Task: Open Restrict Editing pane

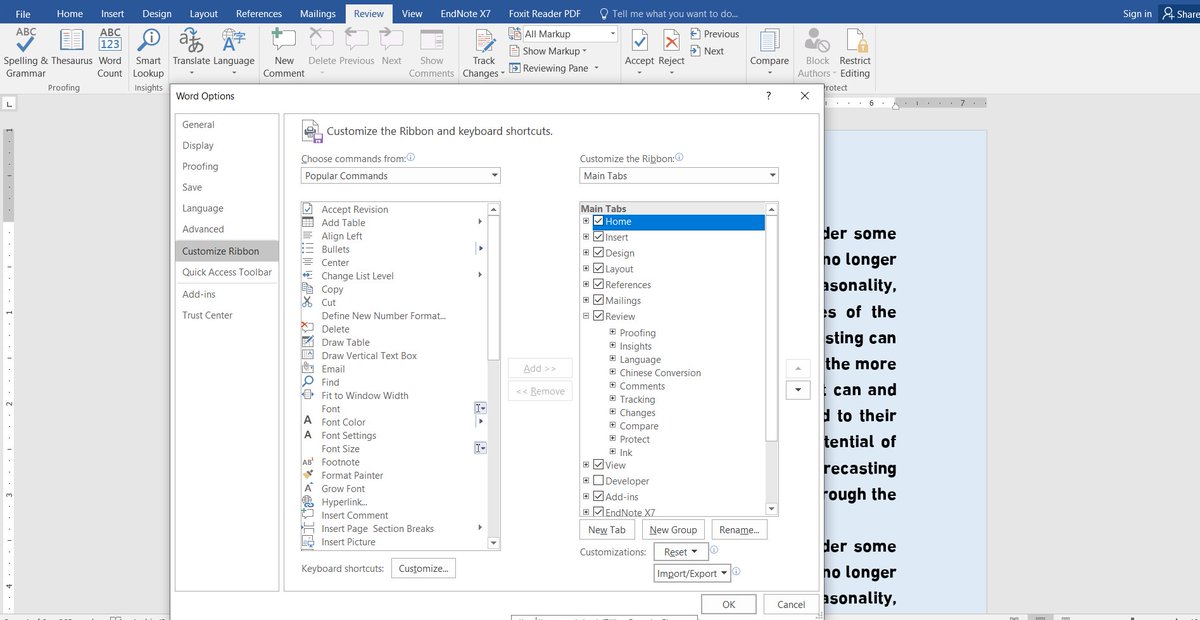Action: (855, 52)
